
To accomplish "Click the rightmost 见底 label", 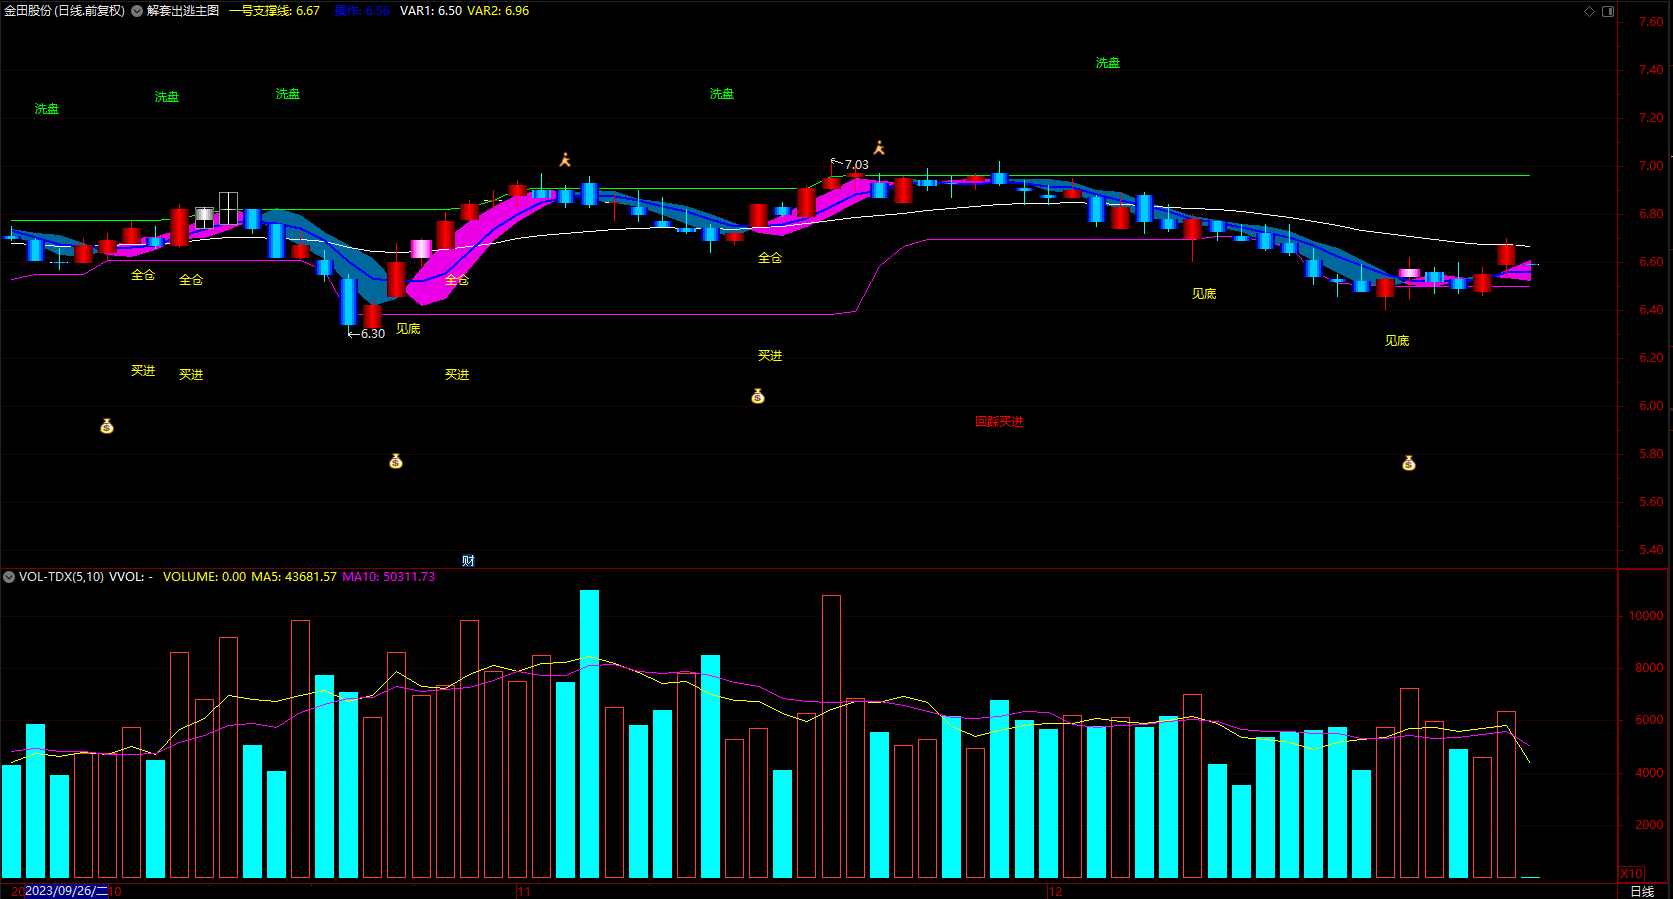I will 1397,341.
